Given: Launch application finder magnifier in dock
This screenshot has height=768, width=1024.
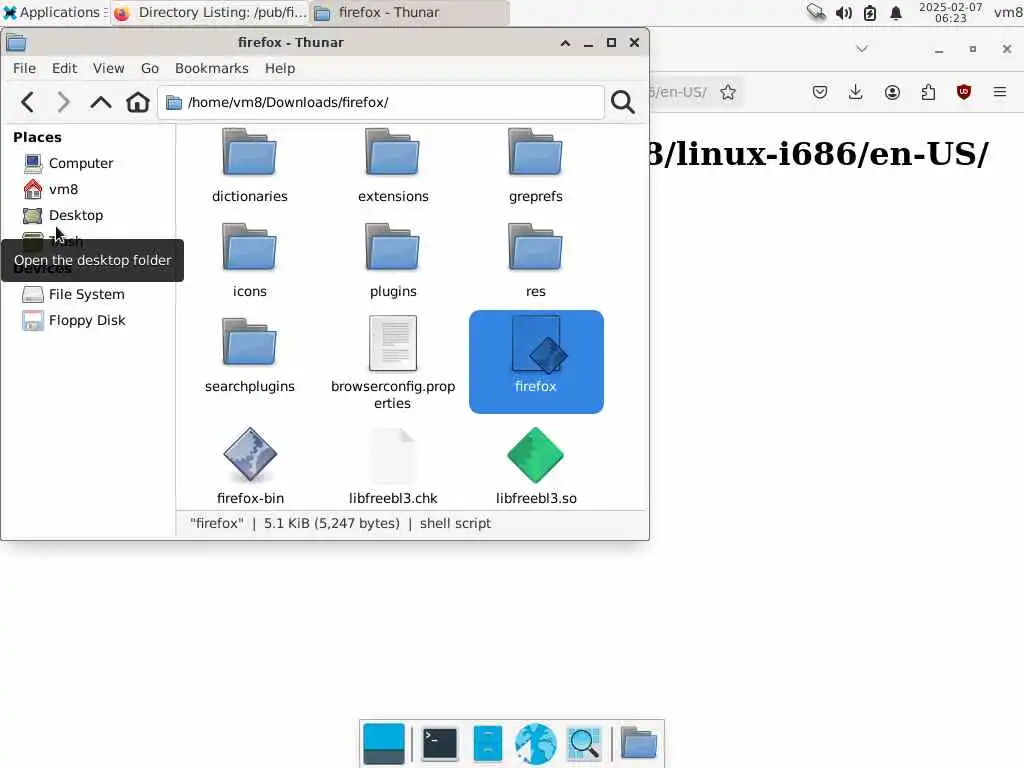Looking at the screenshot, I should (584, 744).
